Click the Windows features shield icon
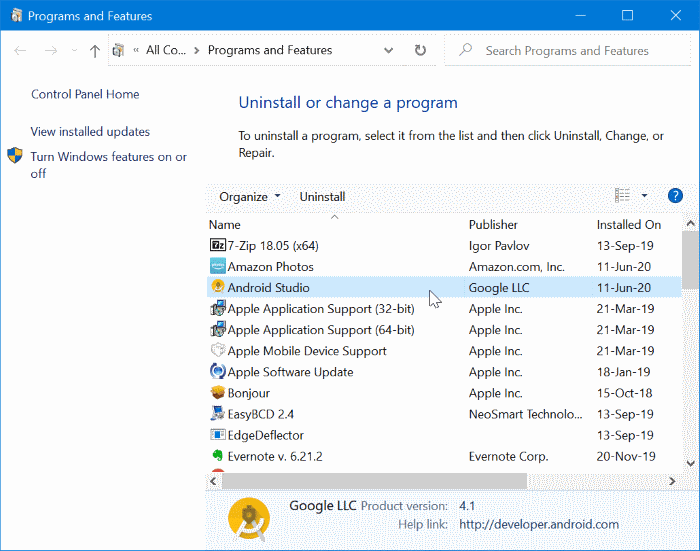700x551 pixels. [x=15, y=155]
